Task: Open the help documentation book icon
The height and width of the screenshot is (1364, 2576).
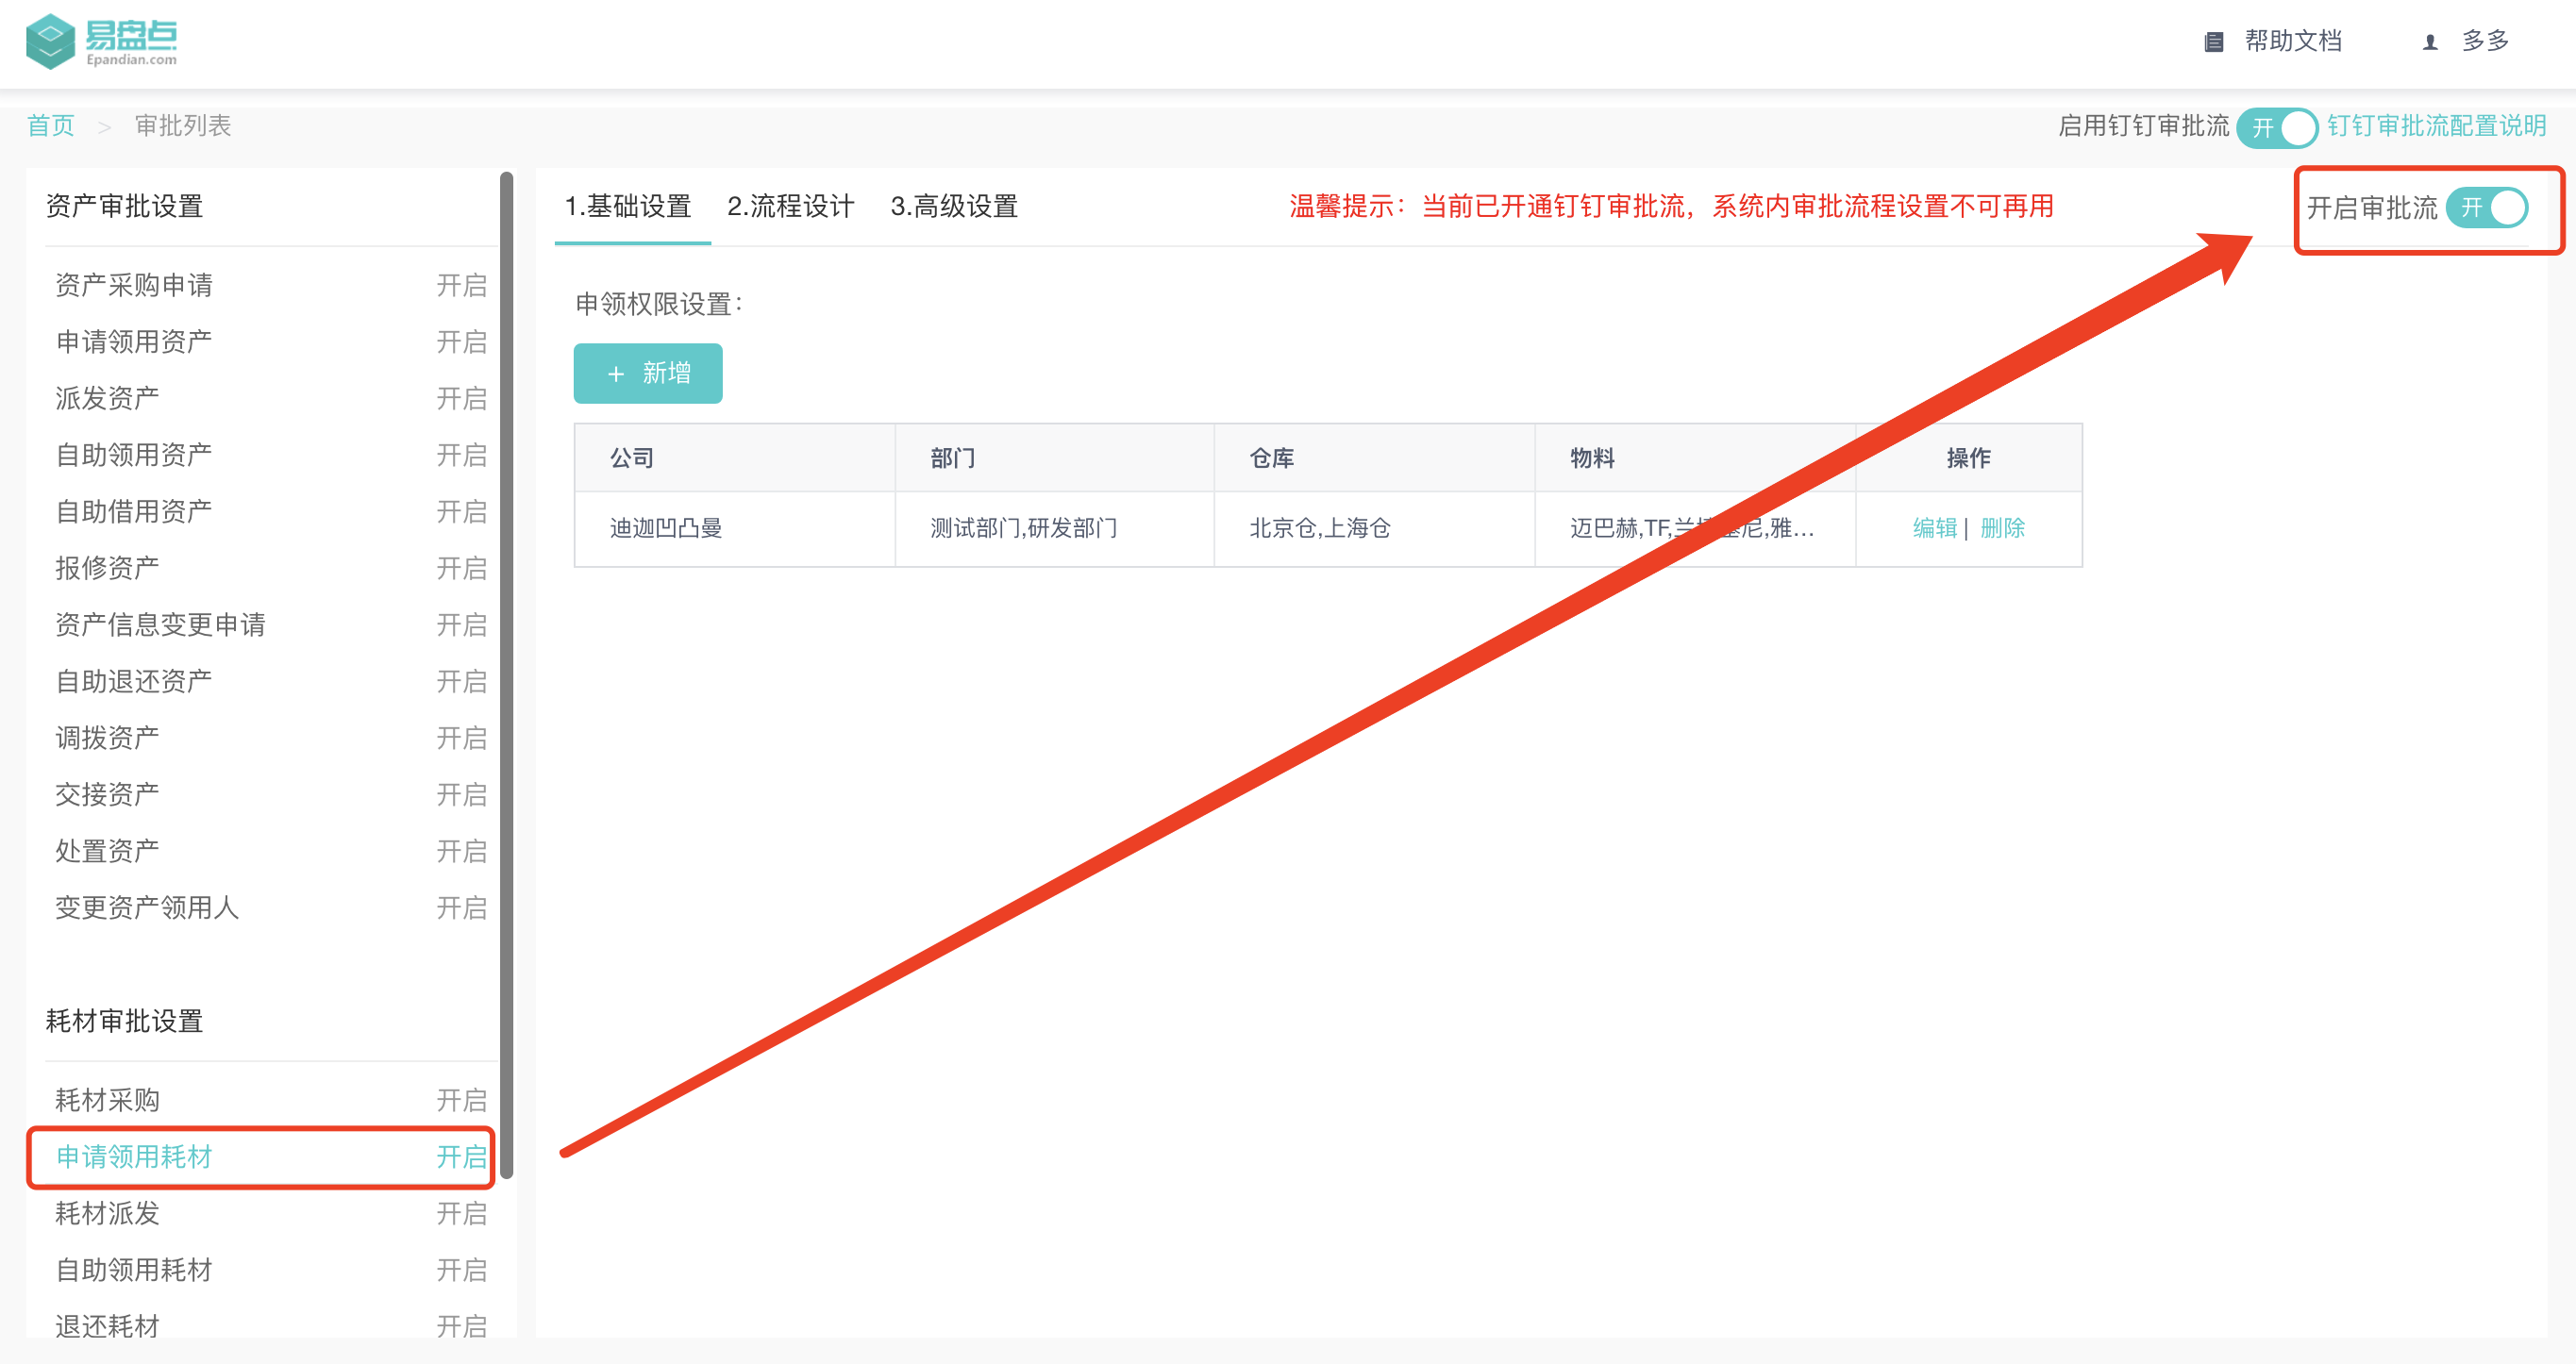Action: pos(2213,42)
